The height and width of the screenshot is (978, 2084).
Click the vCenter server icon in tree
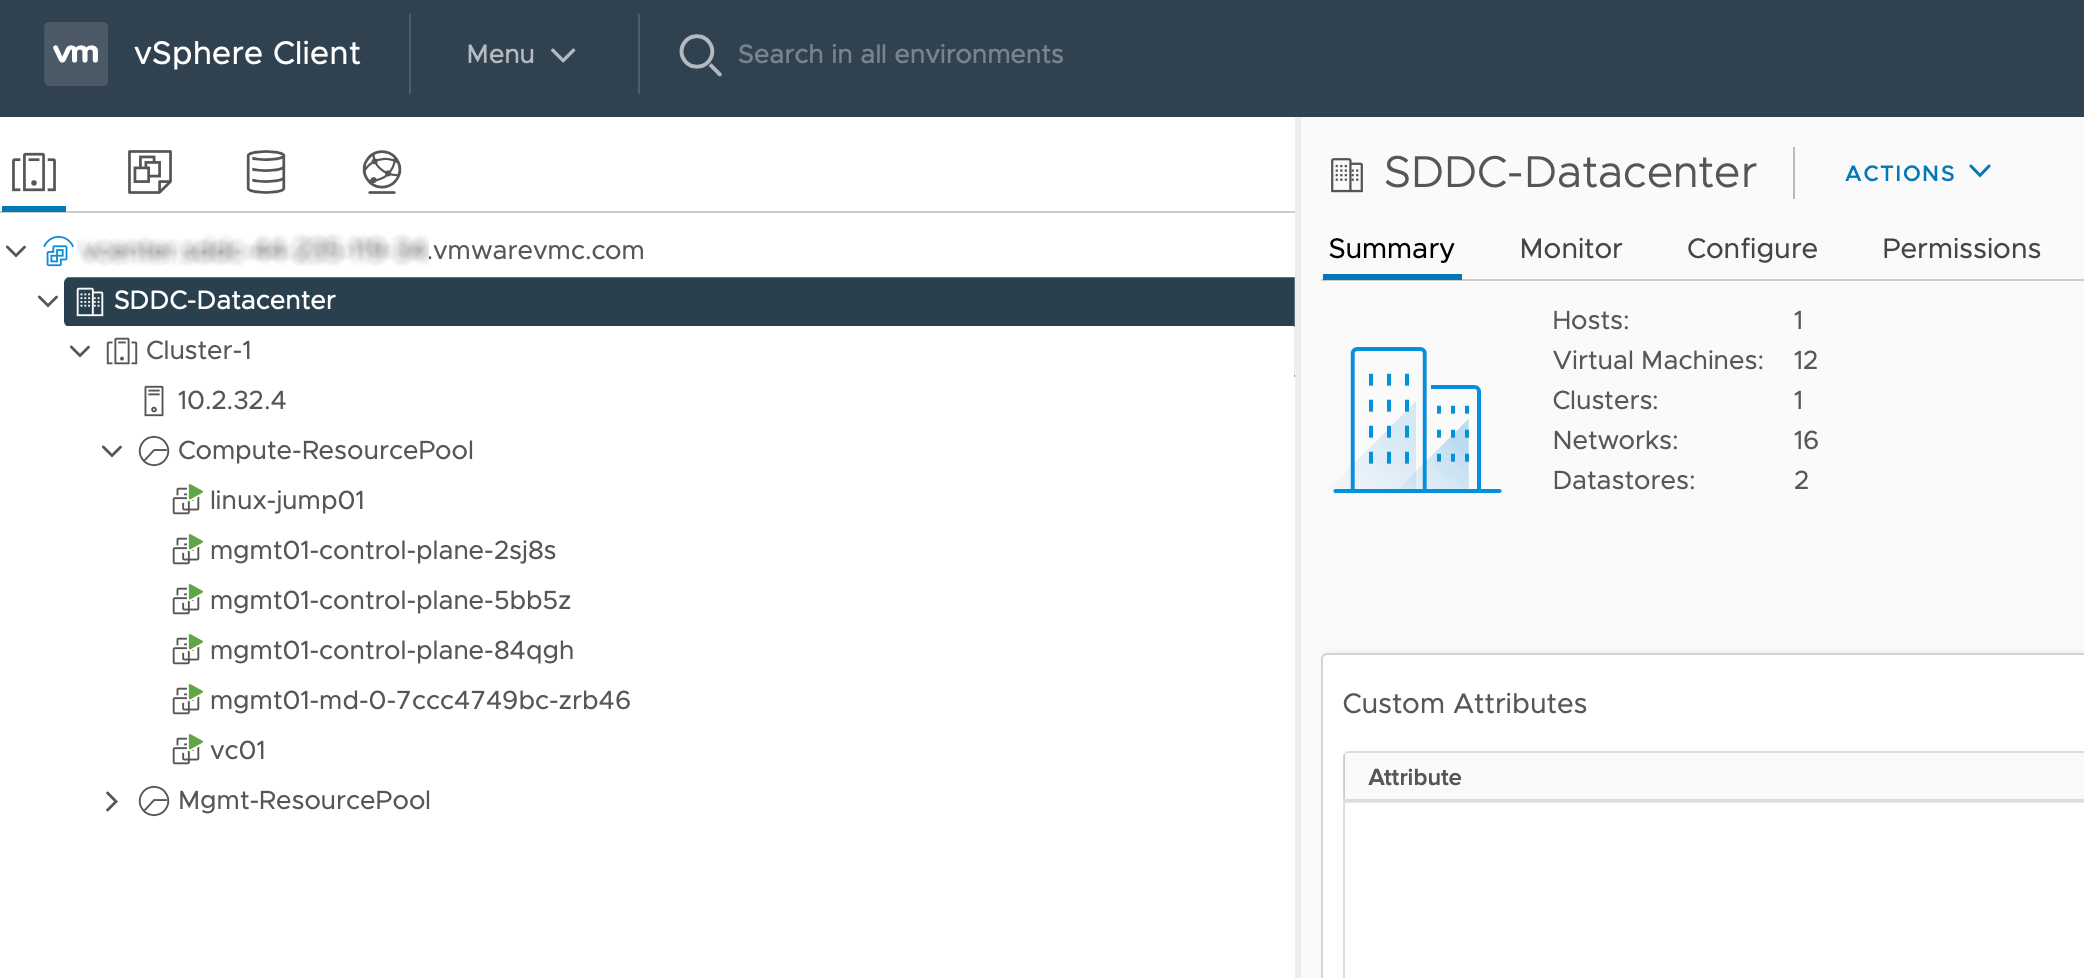coord(58,250)
